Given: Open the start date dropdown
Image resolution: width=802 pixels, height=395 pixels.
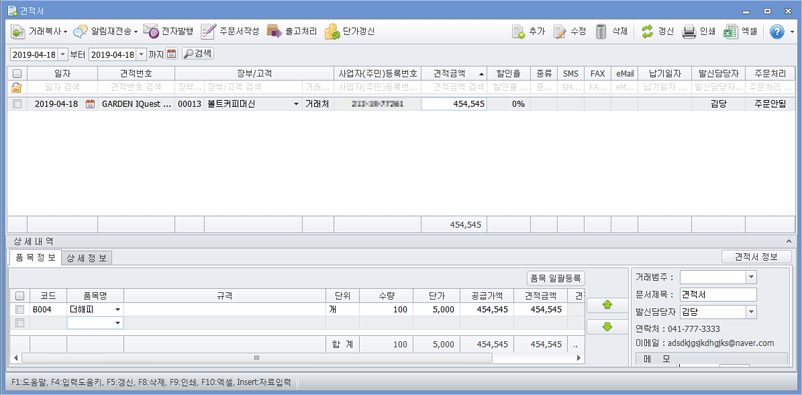Looking at the screenshot, I should tap(63, 54).
